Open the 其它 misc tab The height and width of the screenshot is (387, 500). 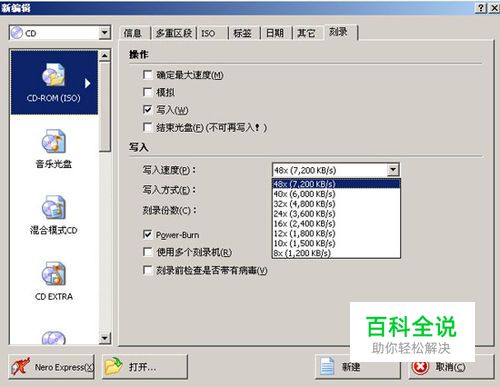pyautogui.click(x=307, y=33)
